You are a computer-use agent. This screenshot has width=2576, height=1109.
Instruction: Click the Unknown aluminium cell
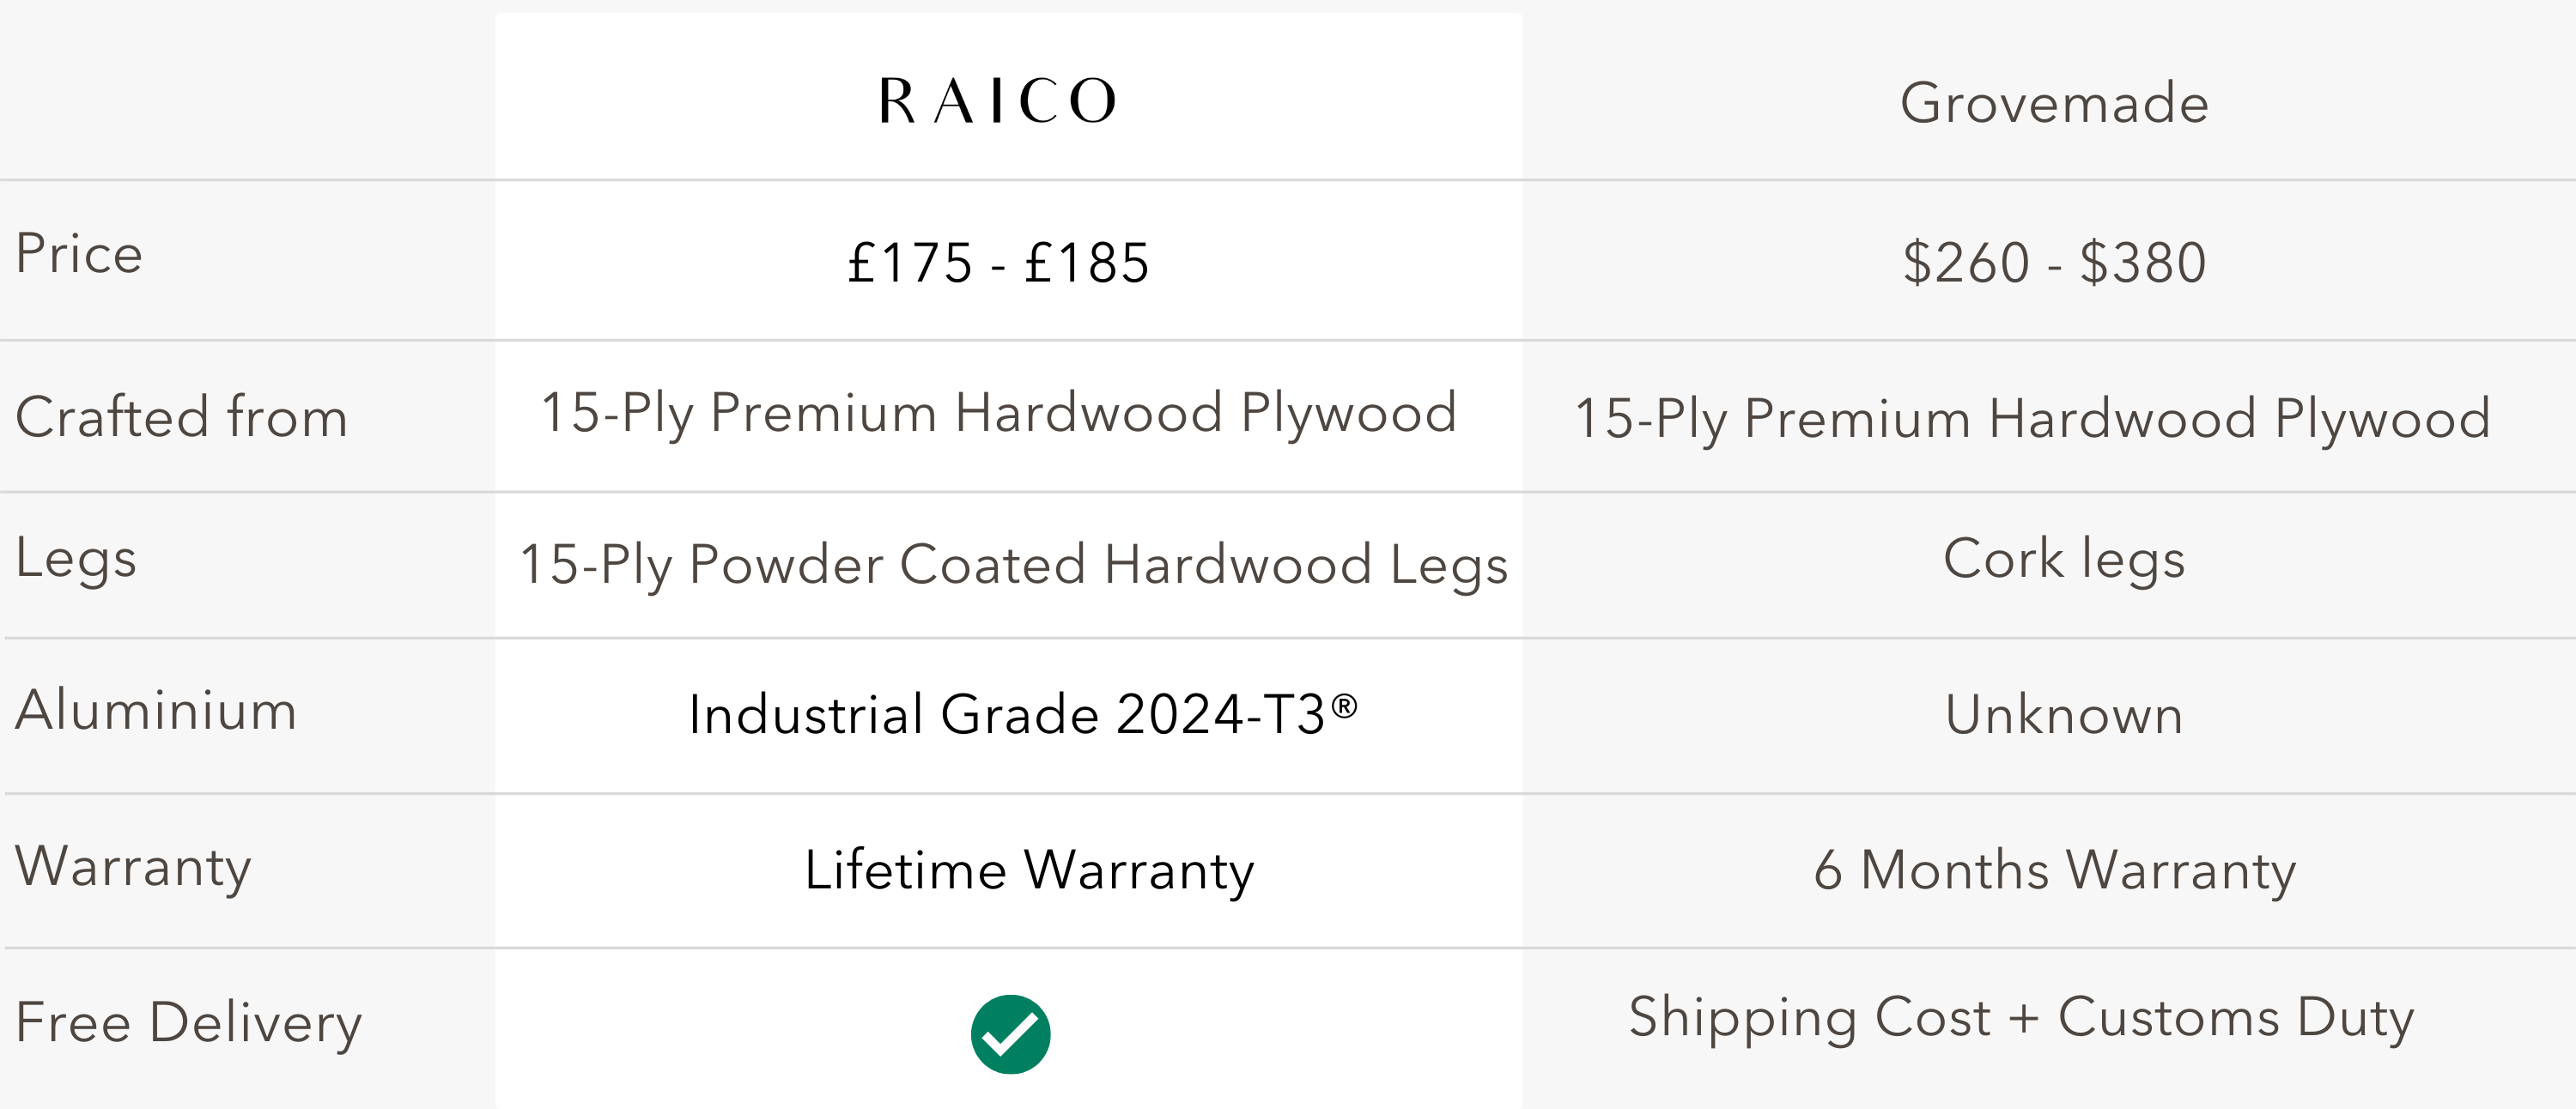tap(2063, 714)
